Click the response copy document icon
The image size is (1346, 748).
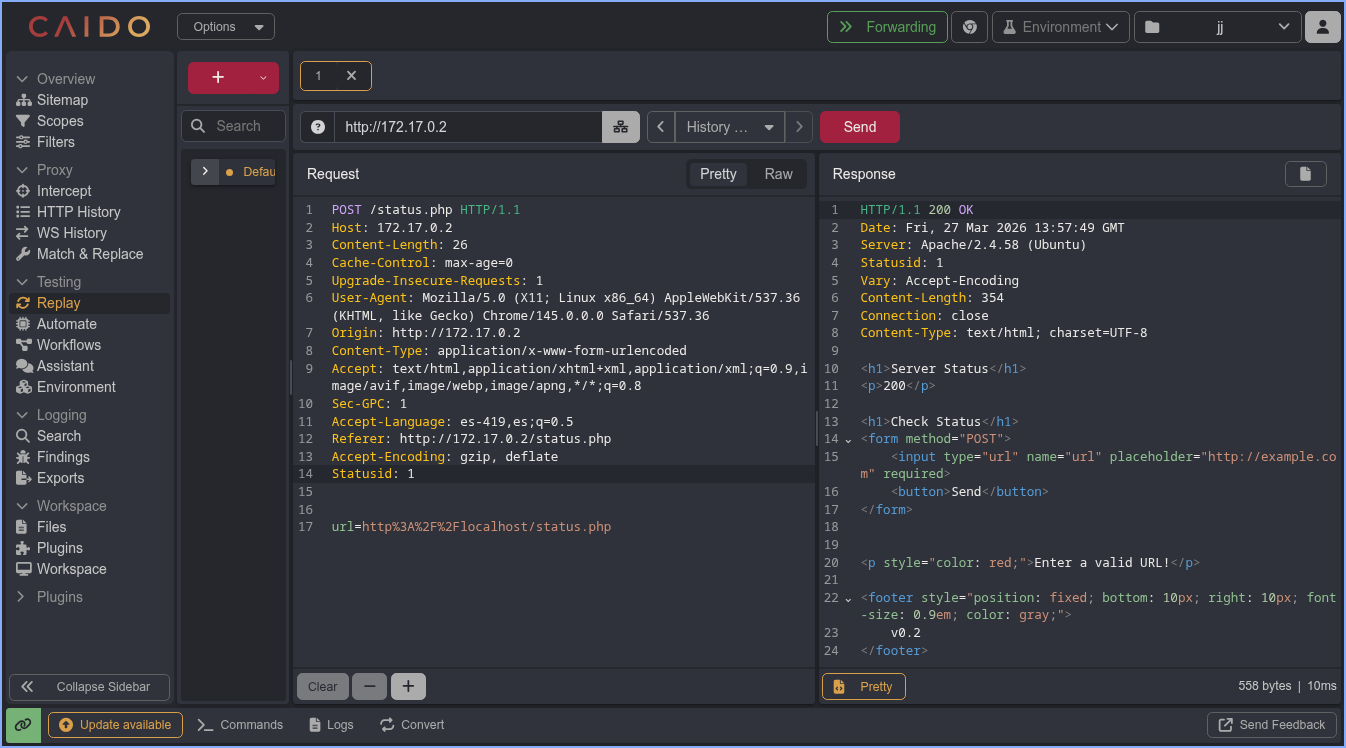[x=1305, y=174]
